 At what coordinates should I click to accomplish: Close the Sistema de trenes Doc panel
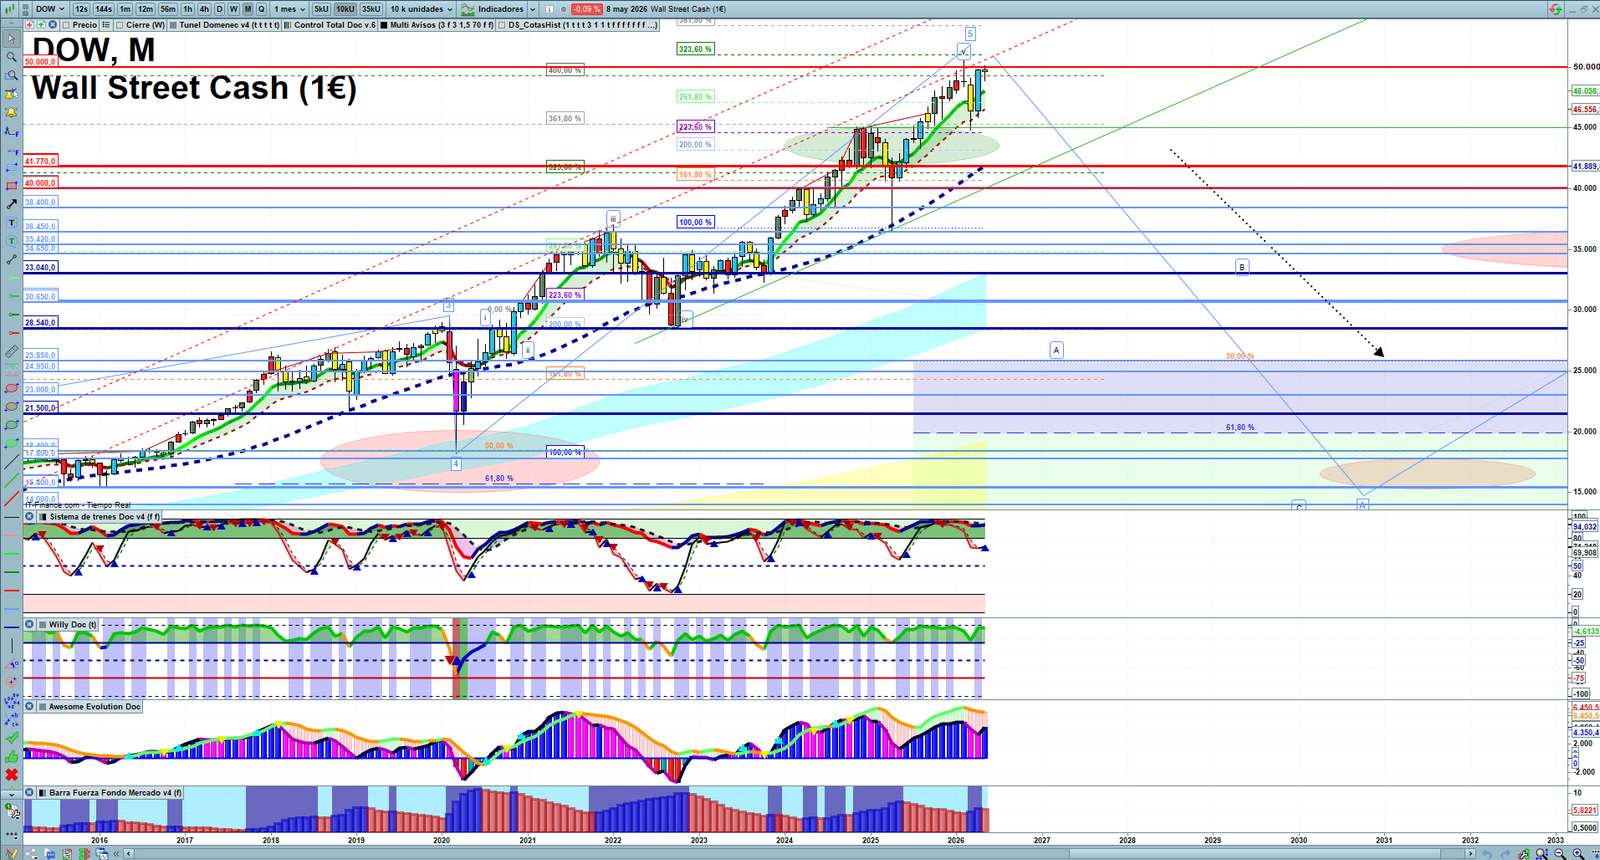[30, 516]
